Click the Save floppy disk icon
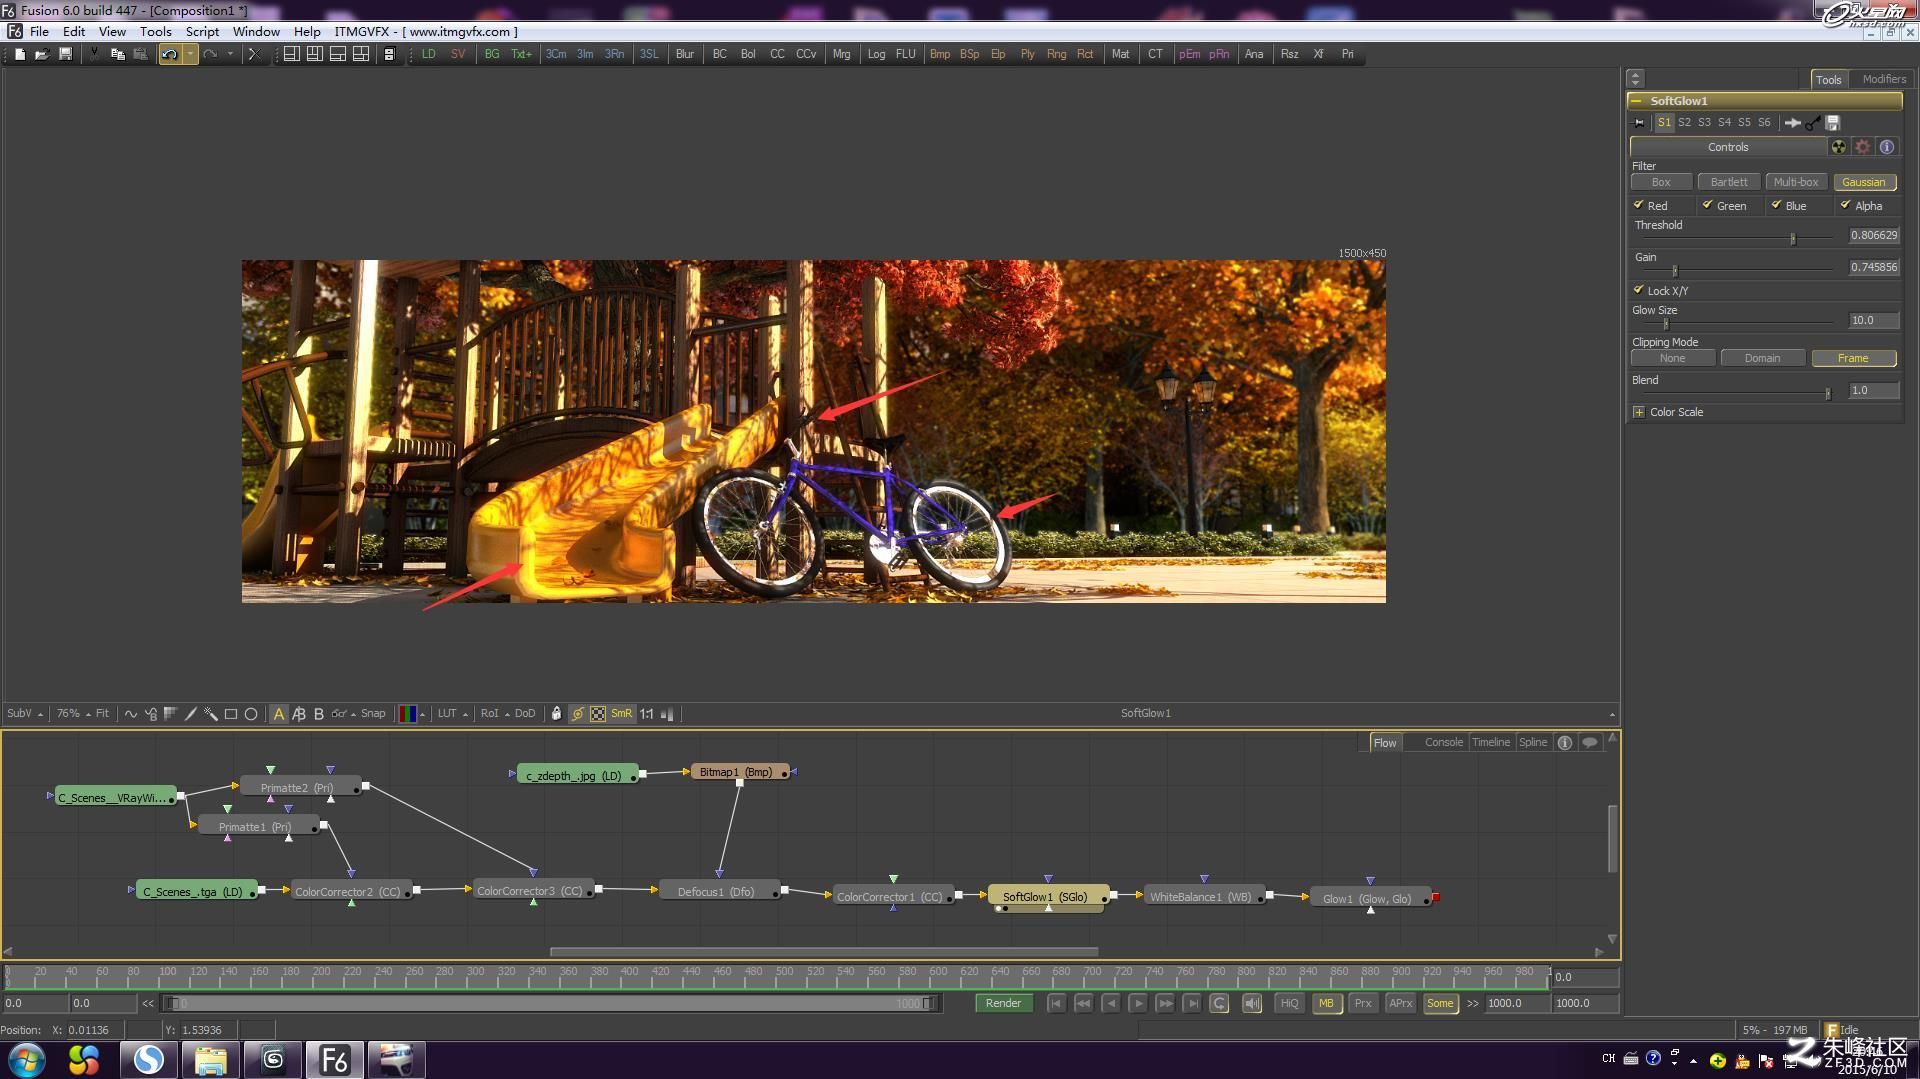This screenshot has height=1079, width=1920. pyautogui.click(x=65, y=54)
